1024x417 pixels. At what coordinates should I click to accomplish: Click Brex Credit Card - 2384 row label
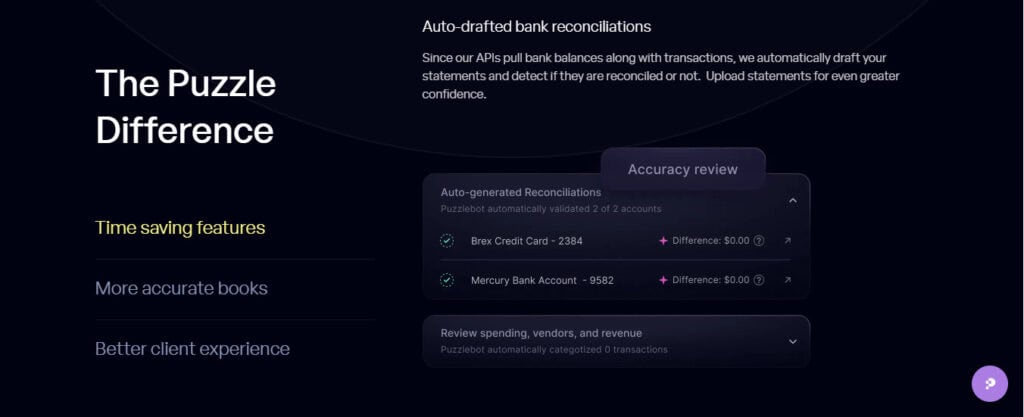[526, 241]
